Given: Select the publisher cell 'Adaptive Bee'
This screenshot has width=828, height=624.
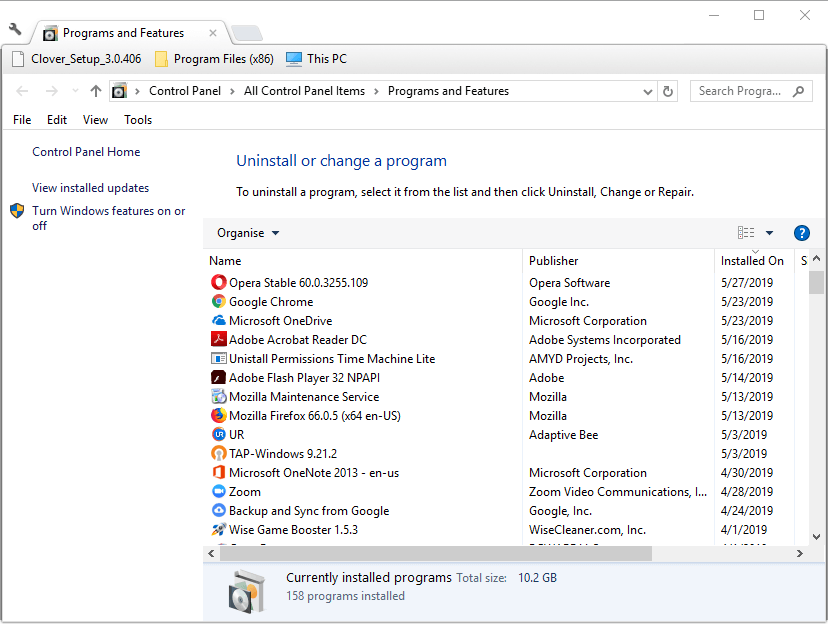Looking at the screenshot, I should pos(563,434).
